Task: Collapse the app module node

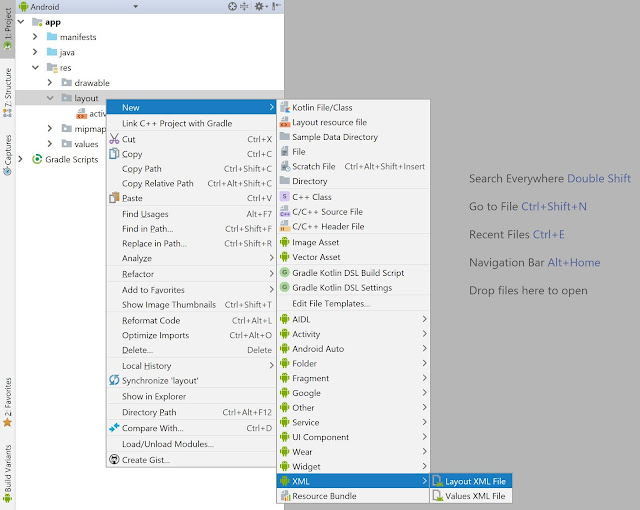Action: coord(21,22)
